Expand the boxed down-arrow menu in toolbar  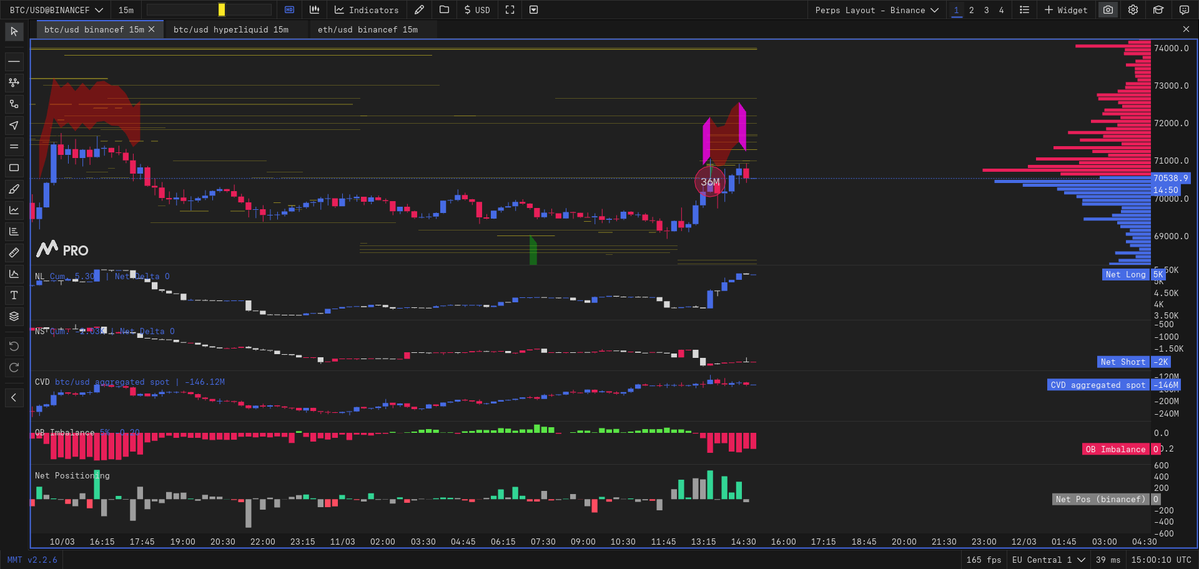pos(534,10)
